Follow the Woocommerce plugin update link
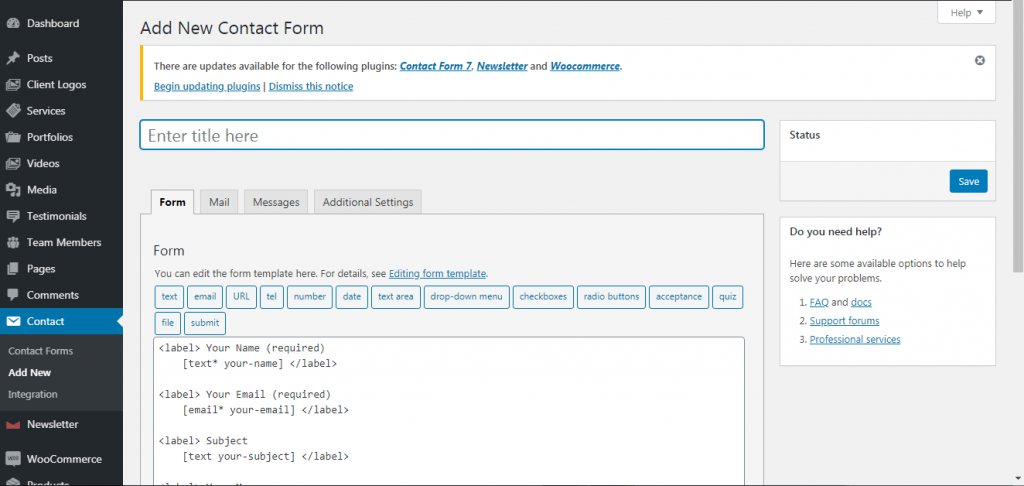1024x486 pixels. point(585,66)
